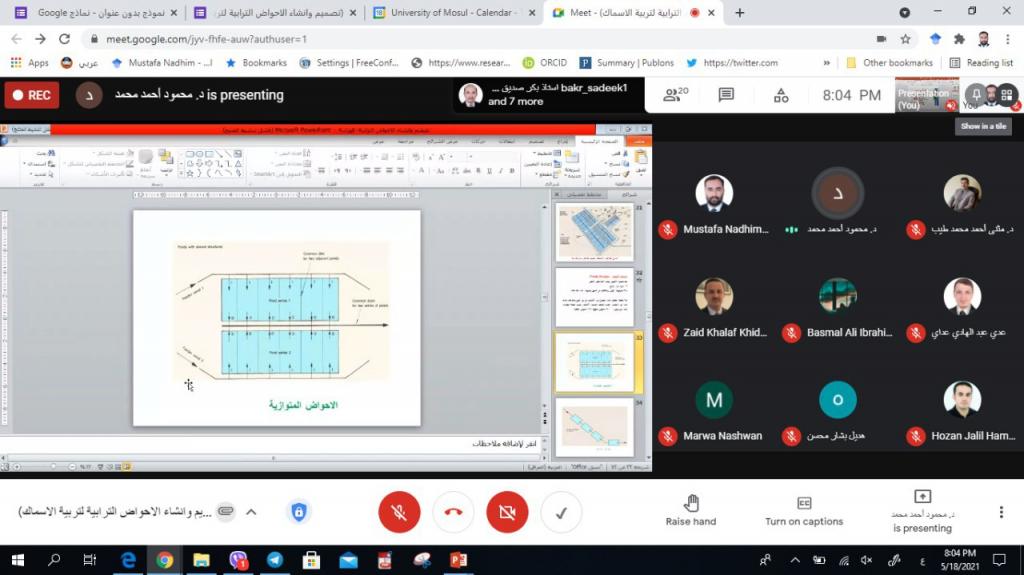Click the Raise hand button
Image resolution: width=1024 pixels, height=575 pixels.
point(691,511)
